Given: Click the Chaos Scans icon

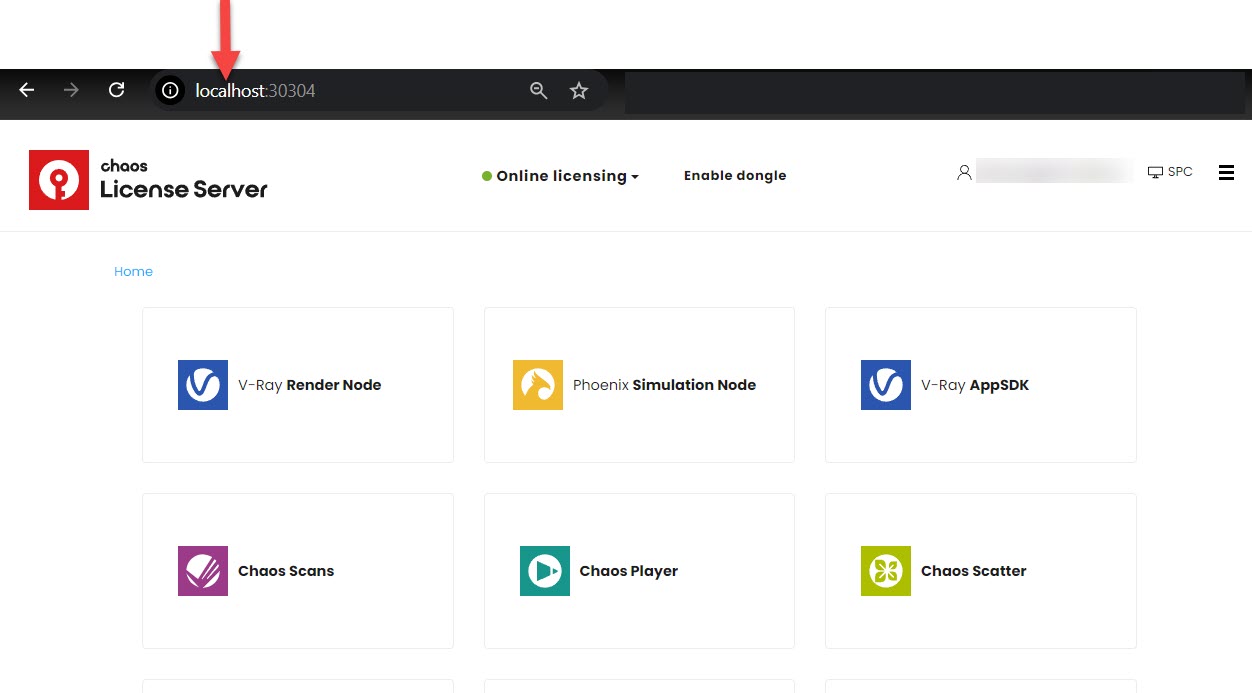Looking at the screenshot, I should pos(203,571).
